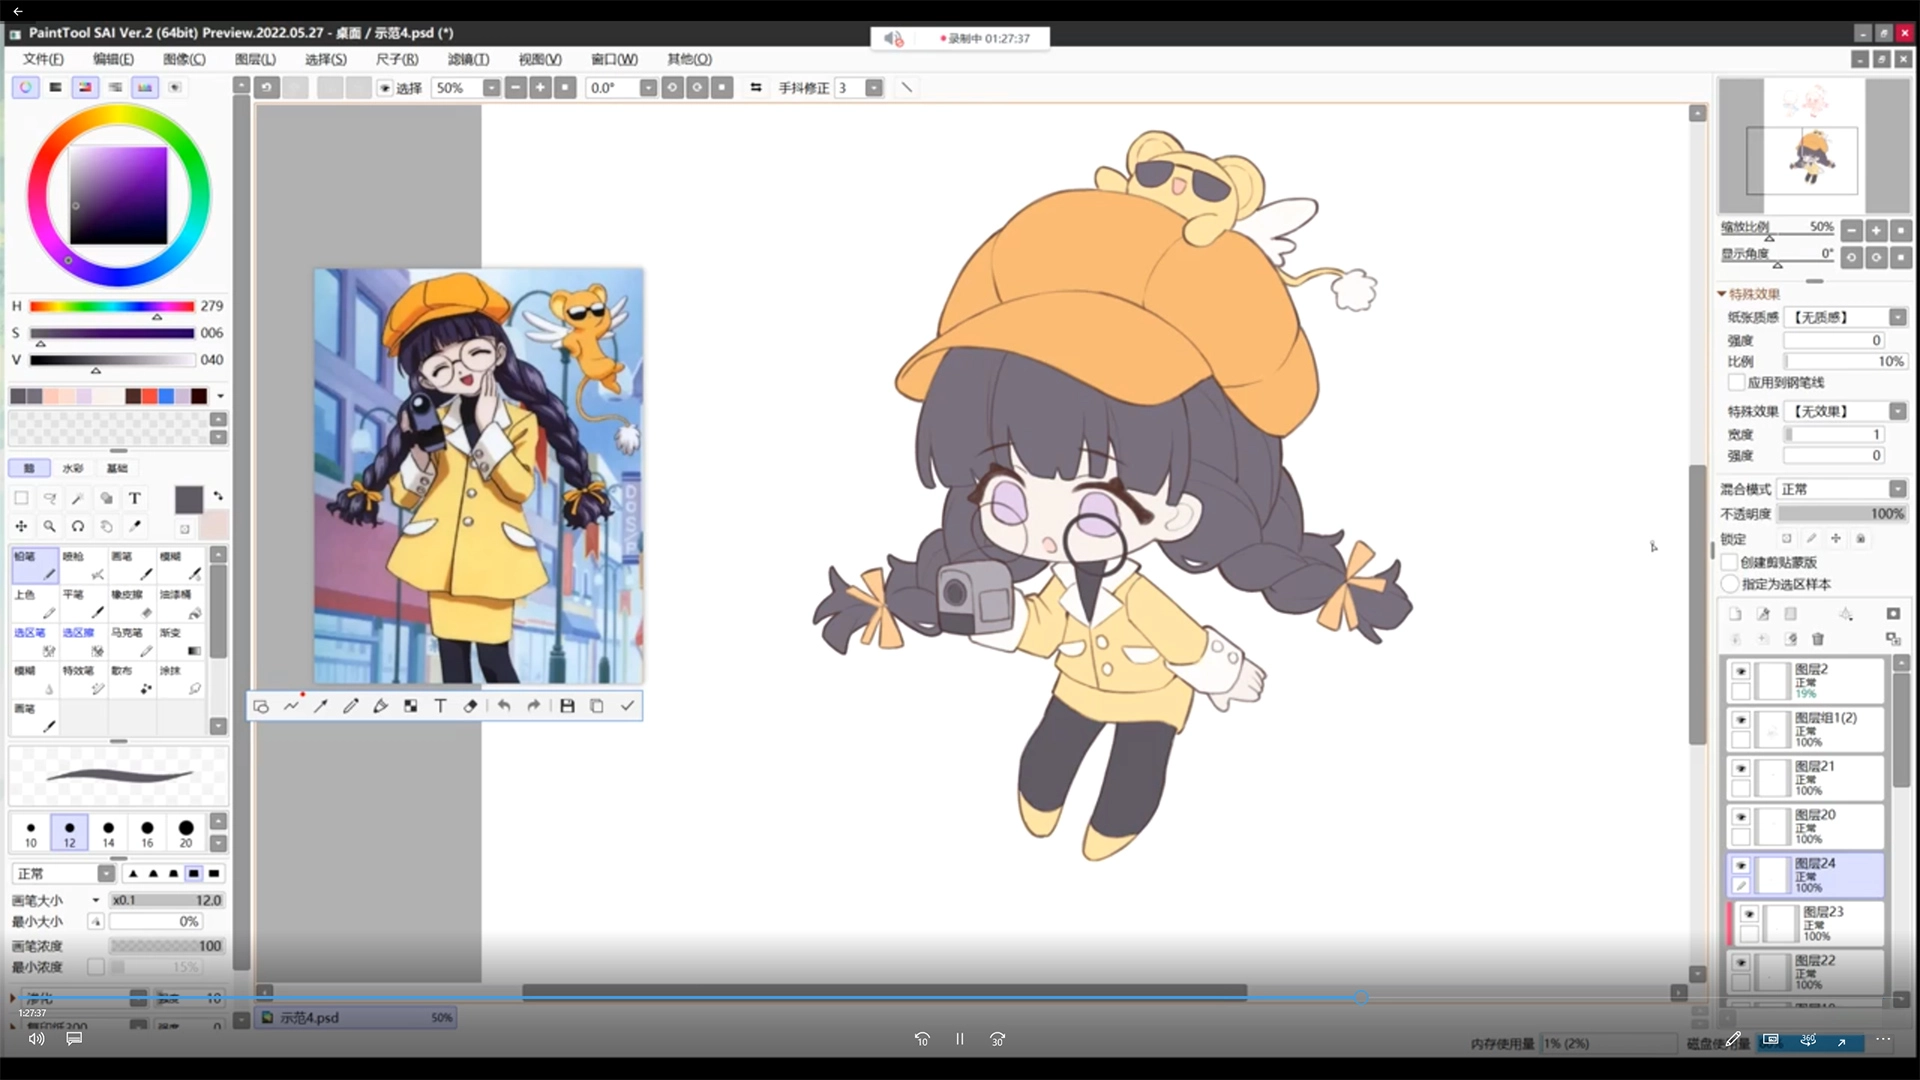Pause the video playback
Screen dimensions: 1920x1080
tap(959, 1039)
